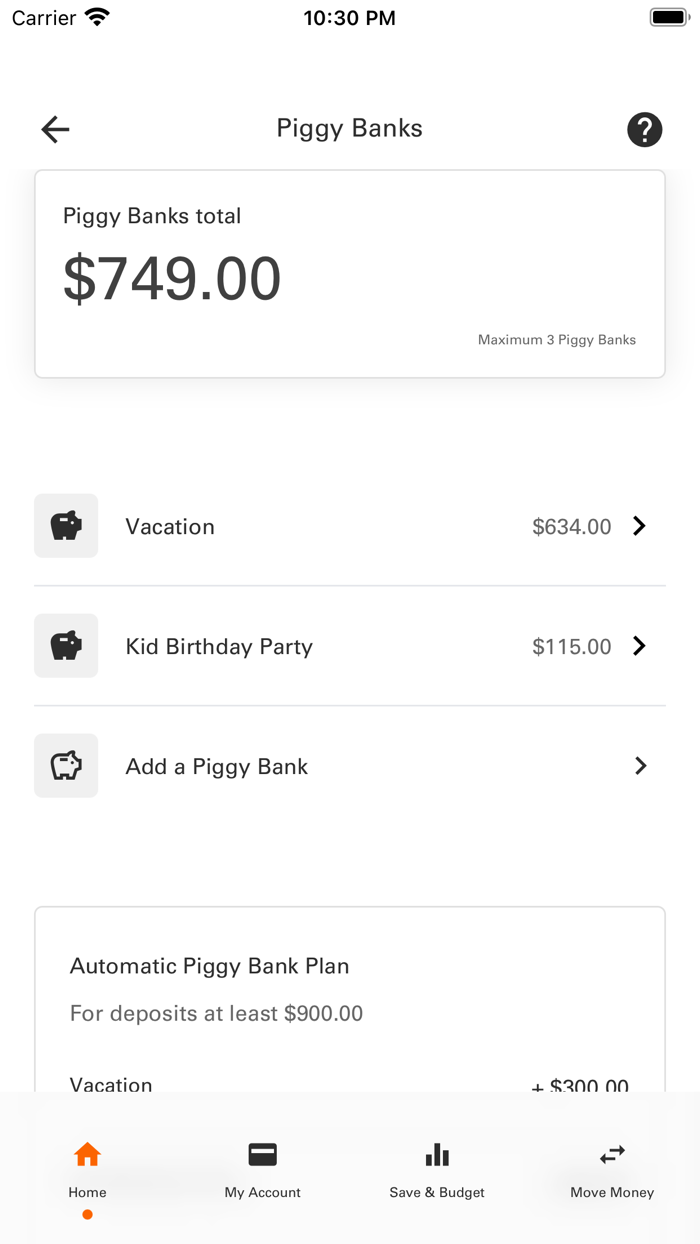Tap the Move Money arrows icon
700x1244 pixels.
coord(611,1153)
